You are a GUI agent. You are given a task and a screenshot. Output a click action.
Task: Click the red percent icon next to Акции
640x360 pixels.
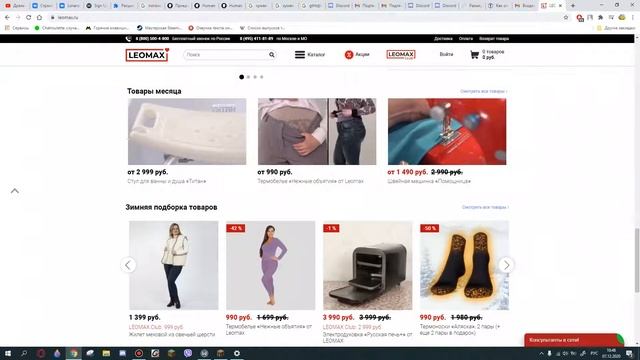(349, 54)
